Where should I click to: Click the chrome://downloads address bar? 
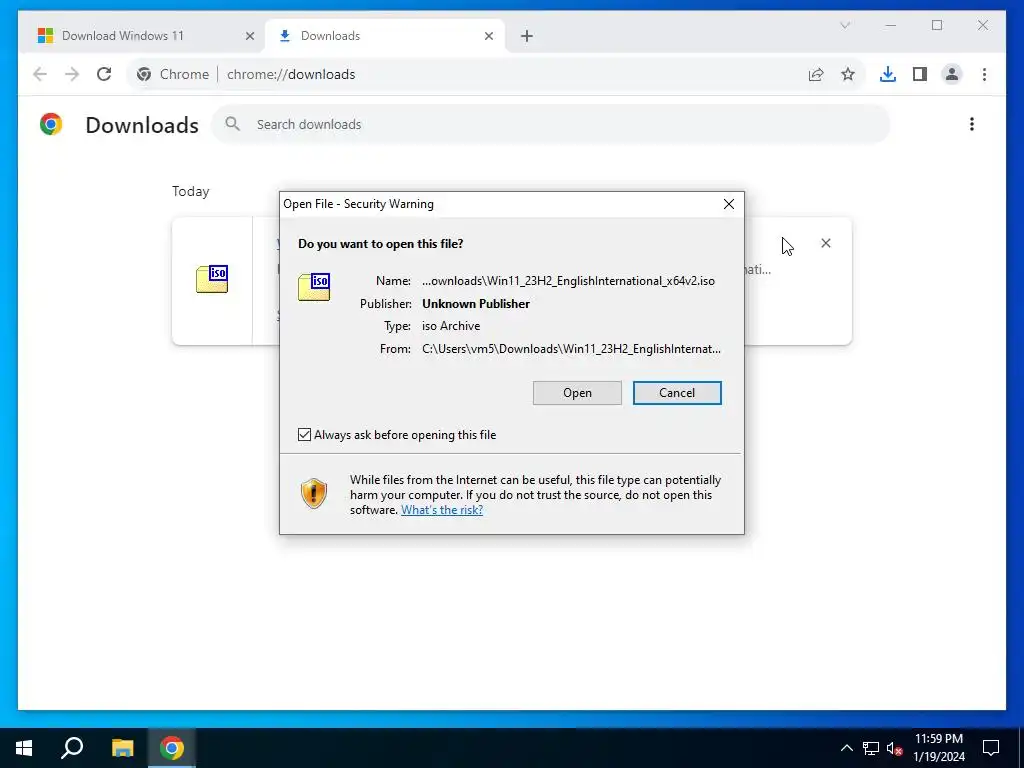coord(291,74)
